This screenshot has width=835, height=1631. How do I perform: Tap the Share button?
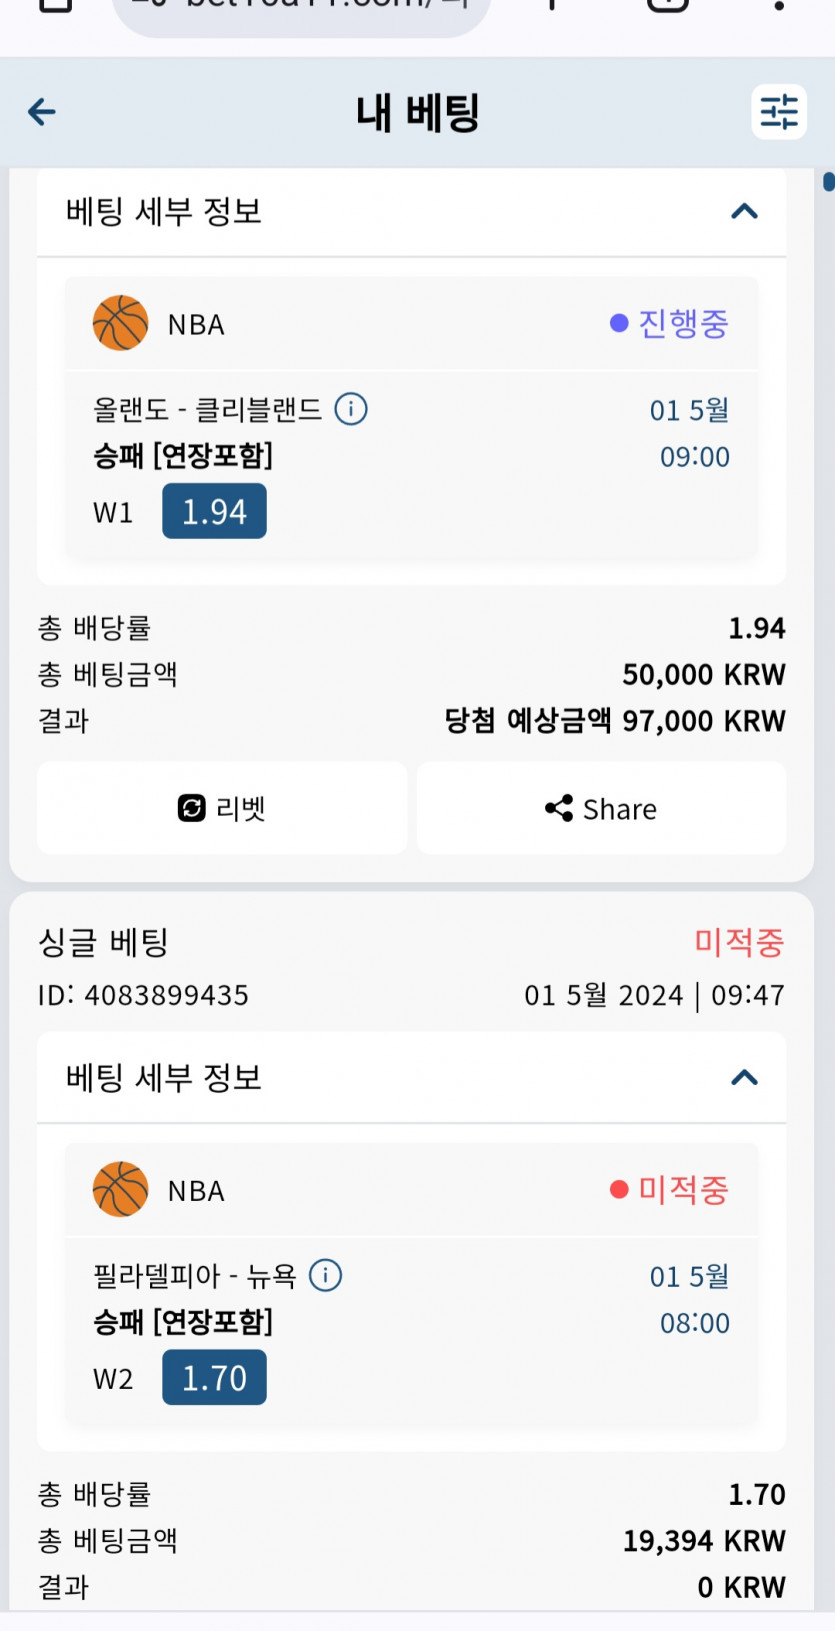[x=601, y=808]
